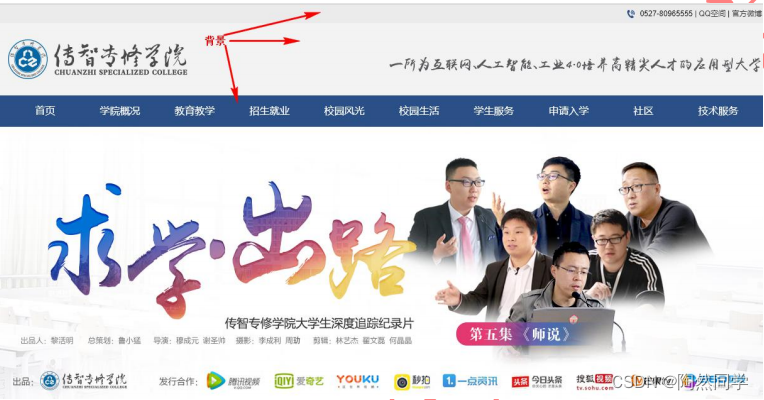
Task: Select 教育教学 in the nav bar
Action: [194, 111]
